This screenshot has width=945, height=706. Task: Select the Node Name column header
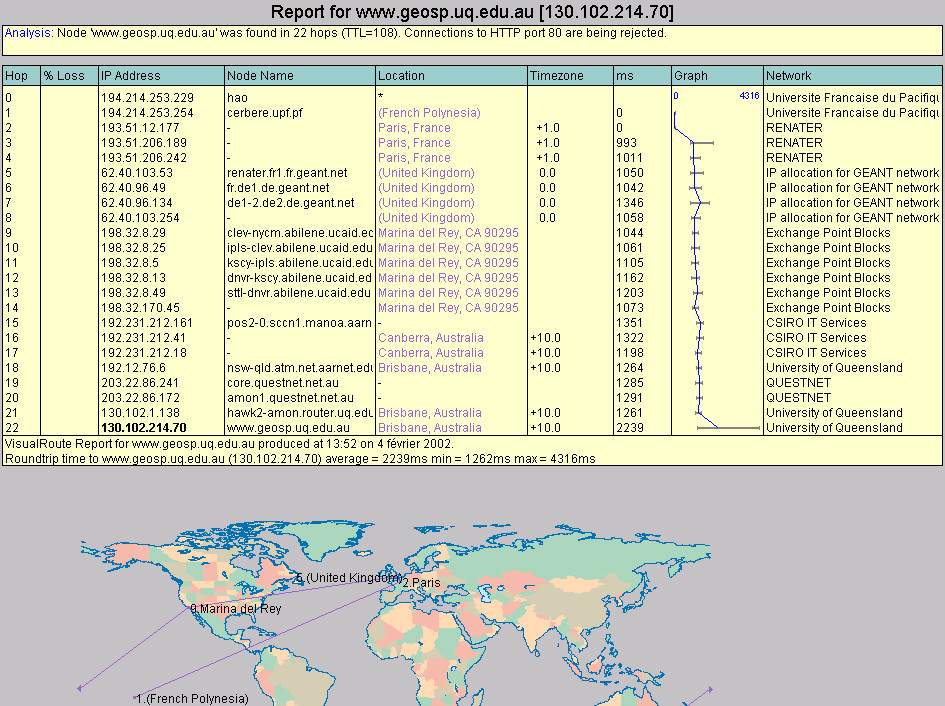(x=260, y=76)
